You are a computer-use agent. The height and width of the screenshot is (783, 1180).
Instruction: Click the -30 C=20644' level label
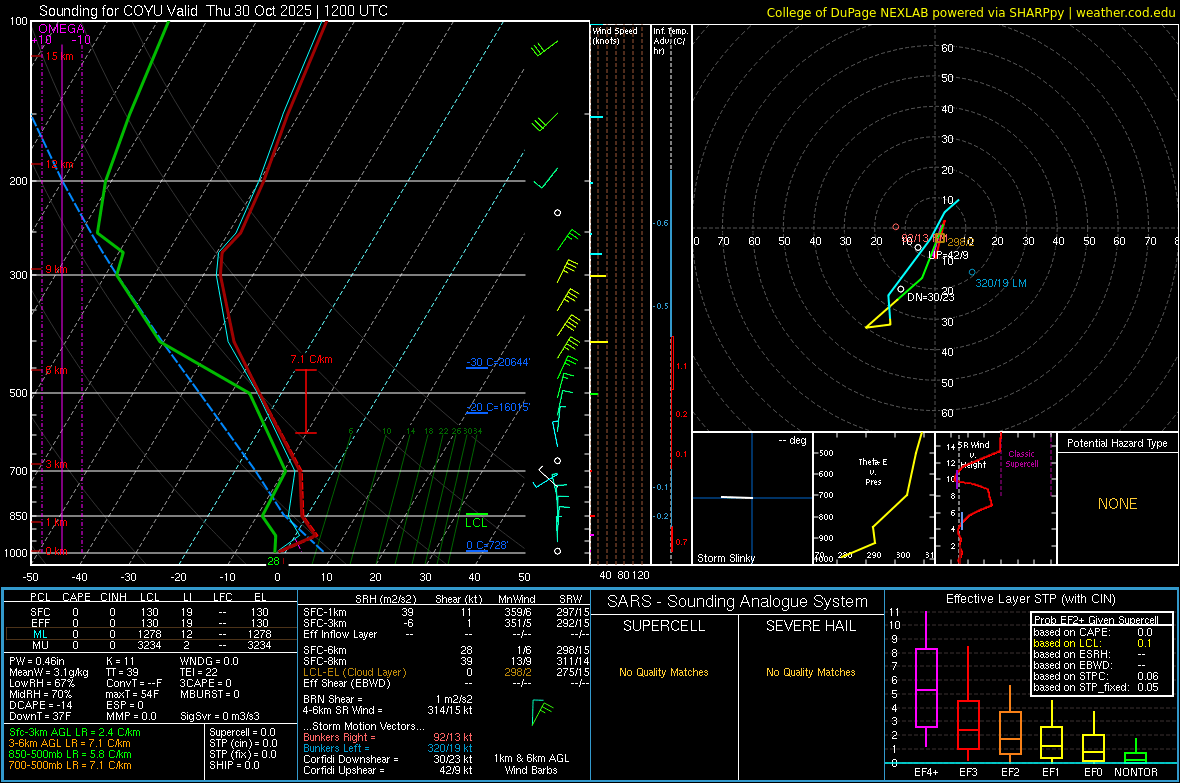498,362
